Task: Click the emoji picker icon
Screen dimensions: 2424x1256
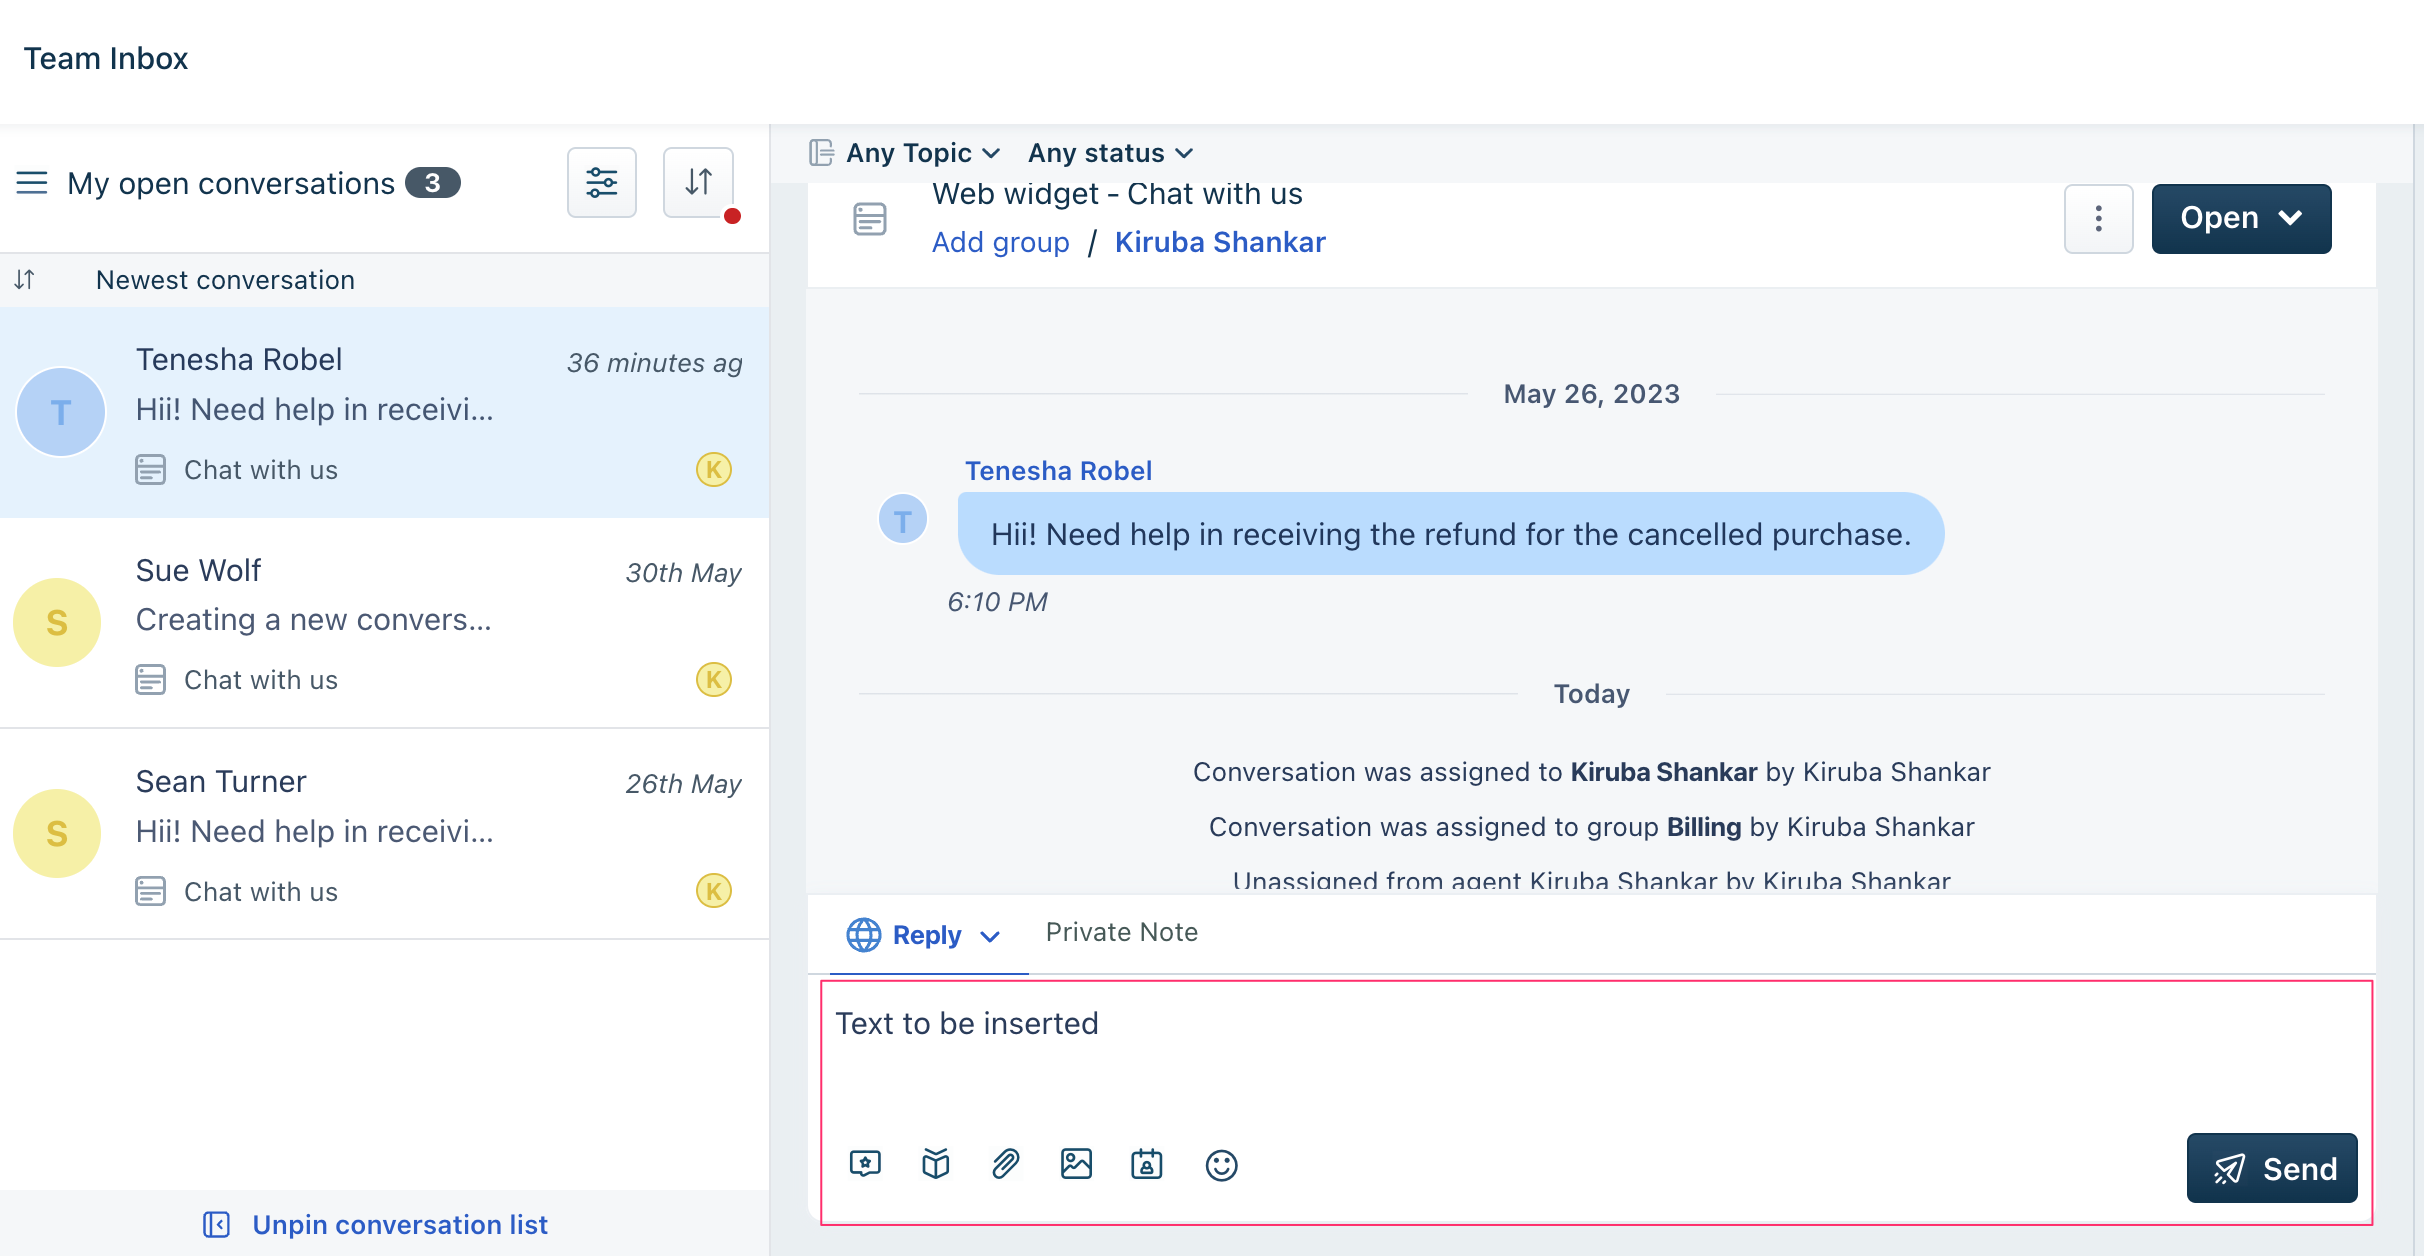Action: pyautogui.click(x=1218, y=1166)
